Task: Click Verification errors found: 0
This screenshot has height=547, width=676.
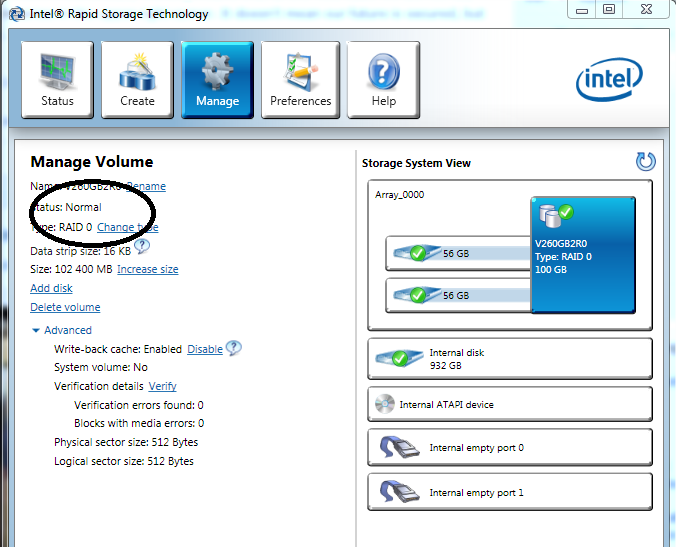Action: click(x=139, y=405)
